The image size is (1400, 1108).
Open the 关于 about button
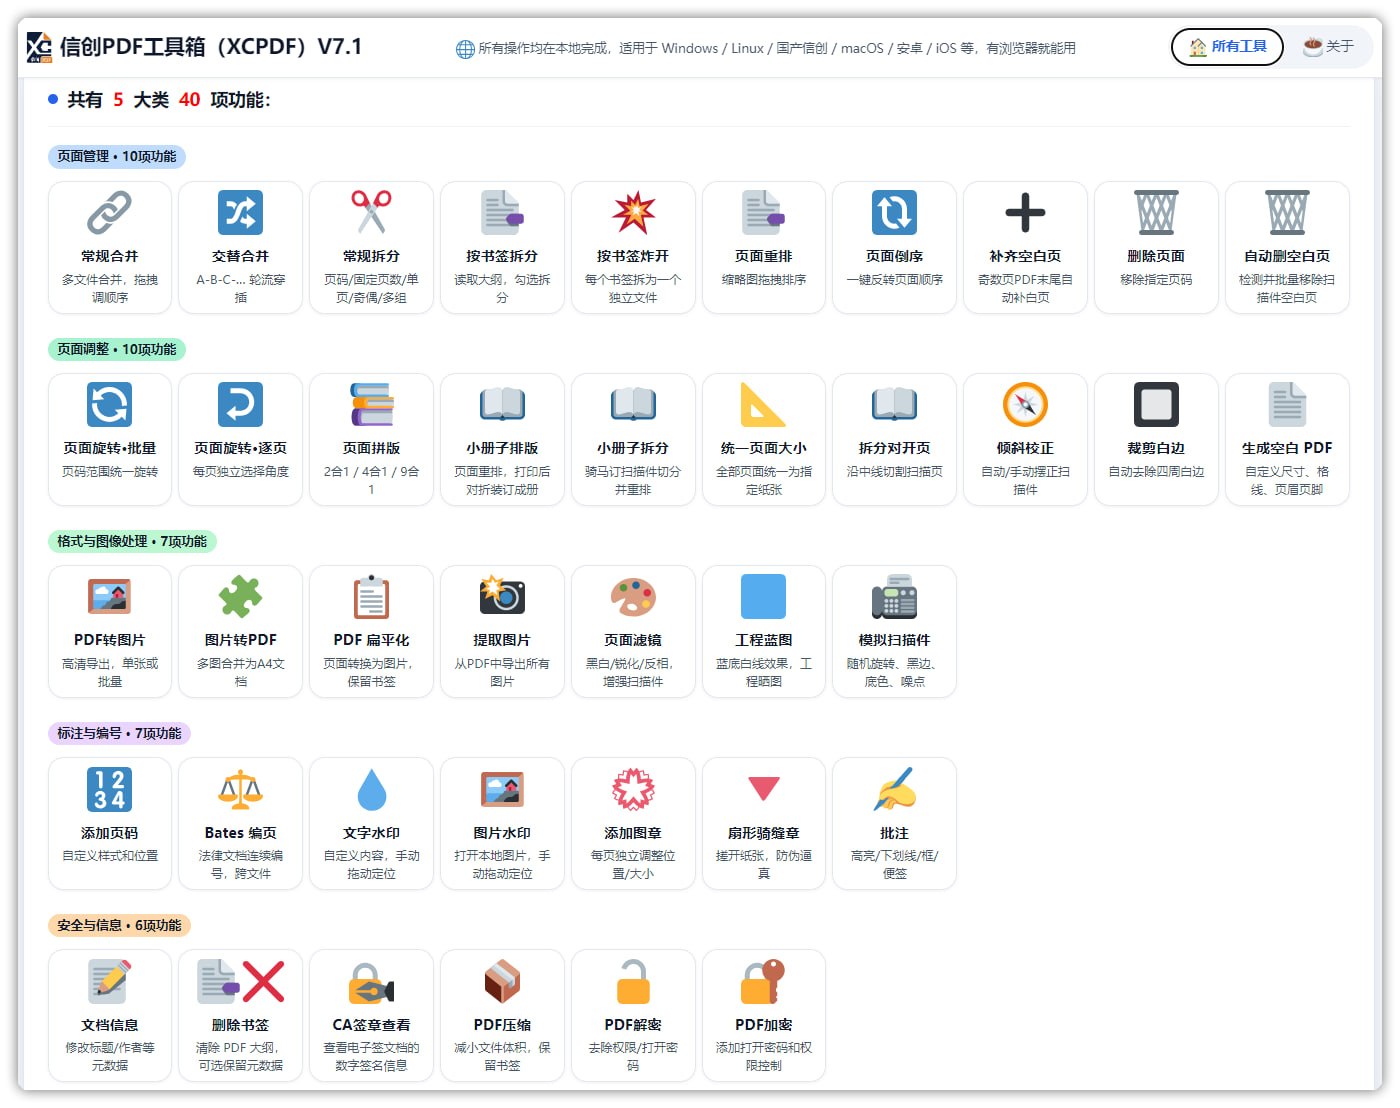click(1329, 47)
